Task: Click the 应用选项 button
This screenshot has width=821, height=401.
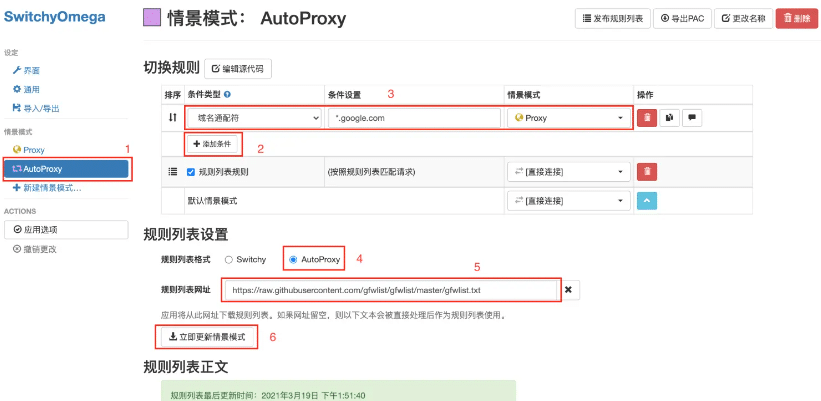Action: 66,229
